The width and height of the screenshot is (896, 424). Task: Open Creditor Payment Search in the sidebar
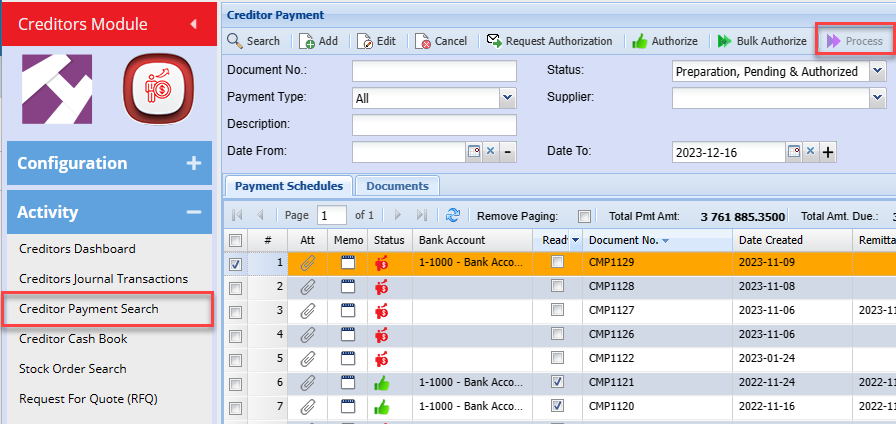click(x=89, y=309)
